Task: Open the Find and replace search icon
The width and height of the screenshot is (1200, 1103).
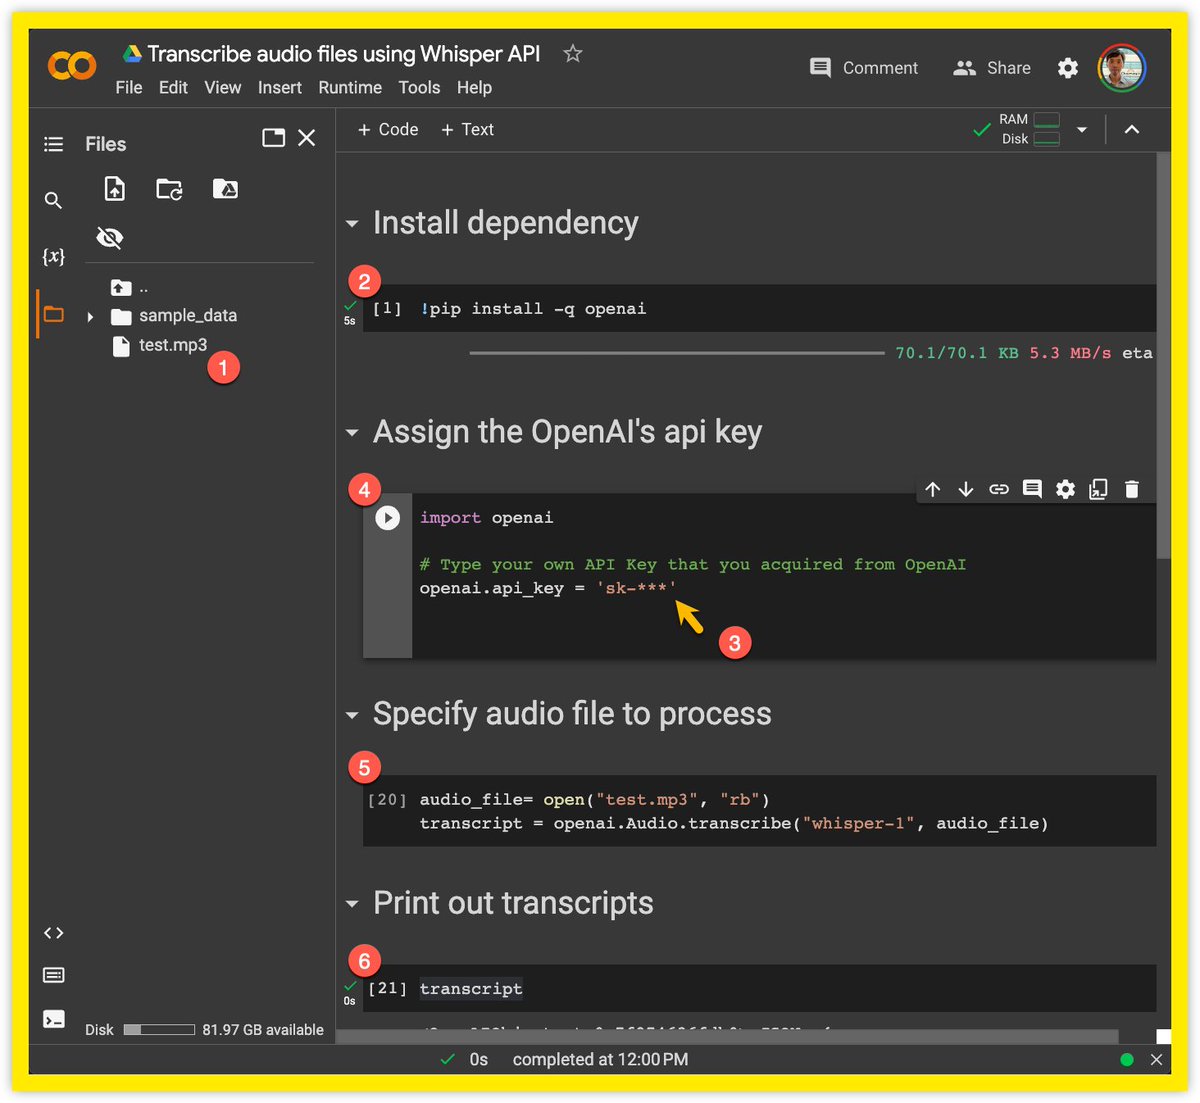Action: coord(54,200)
